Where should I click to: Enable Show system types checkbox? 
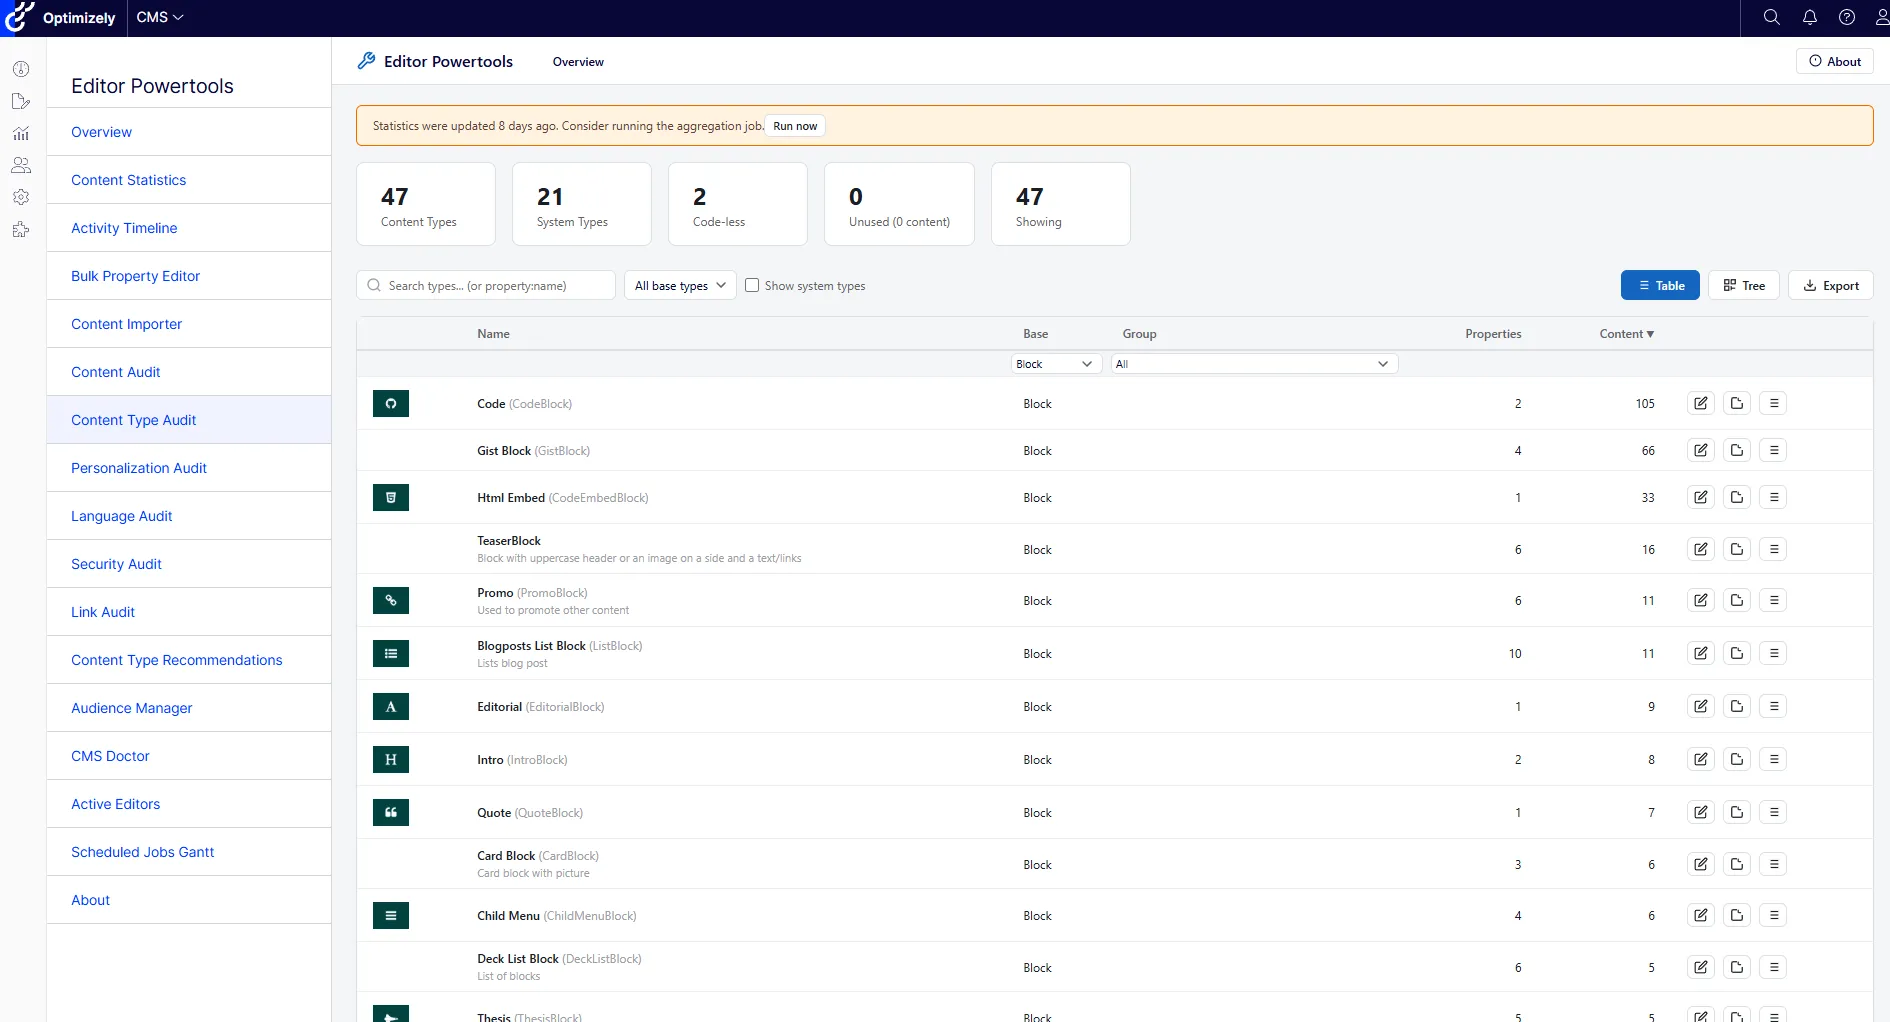752,285
